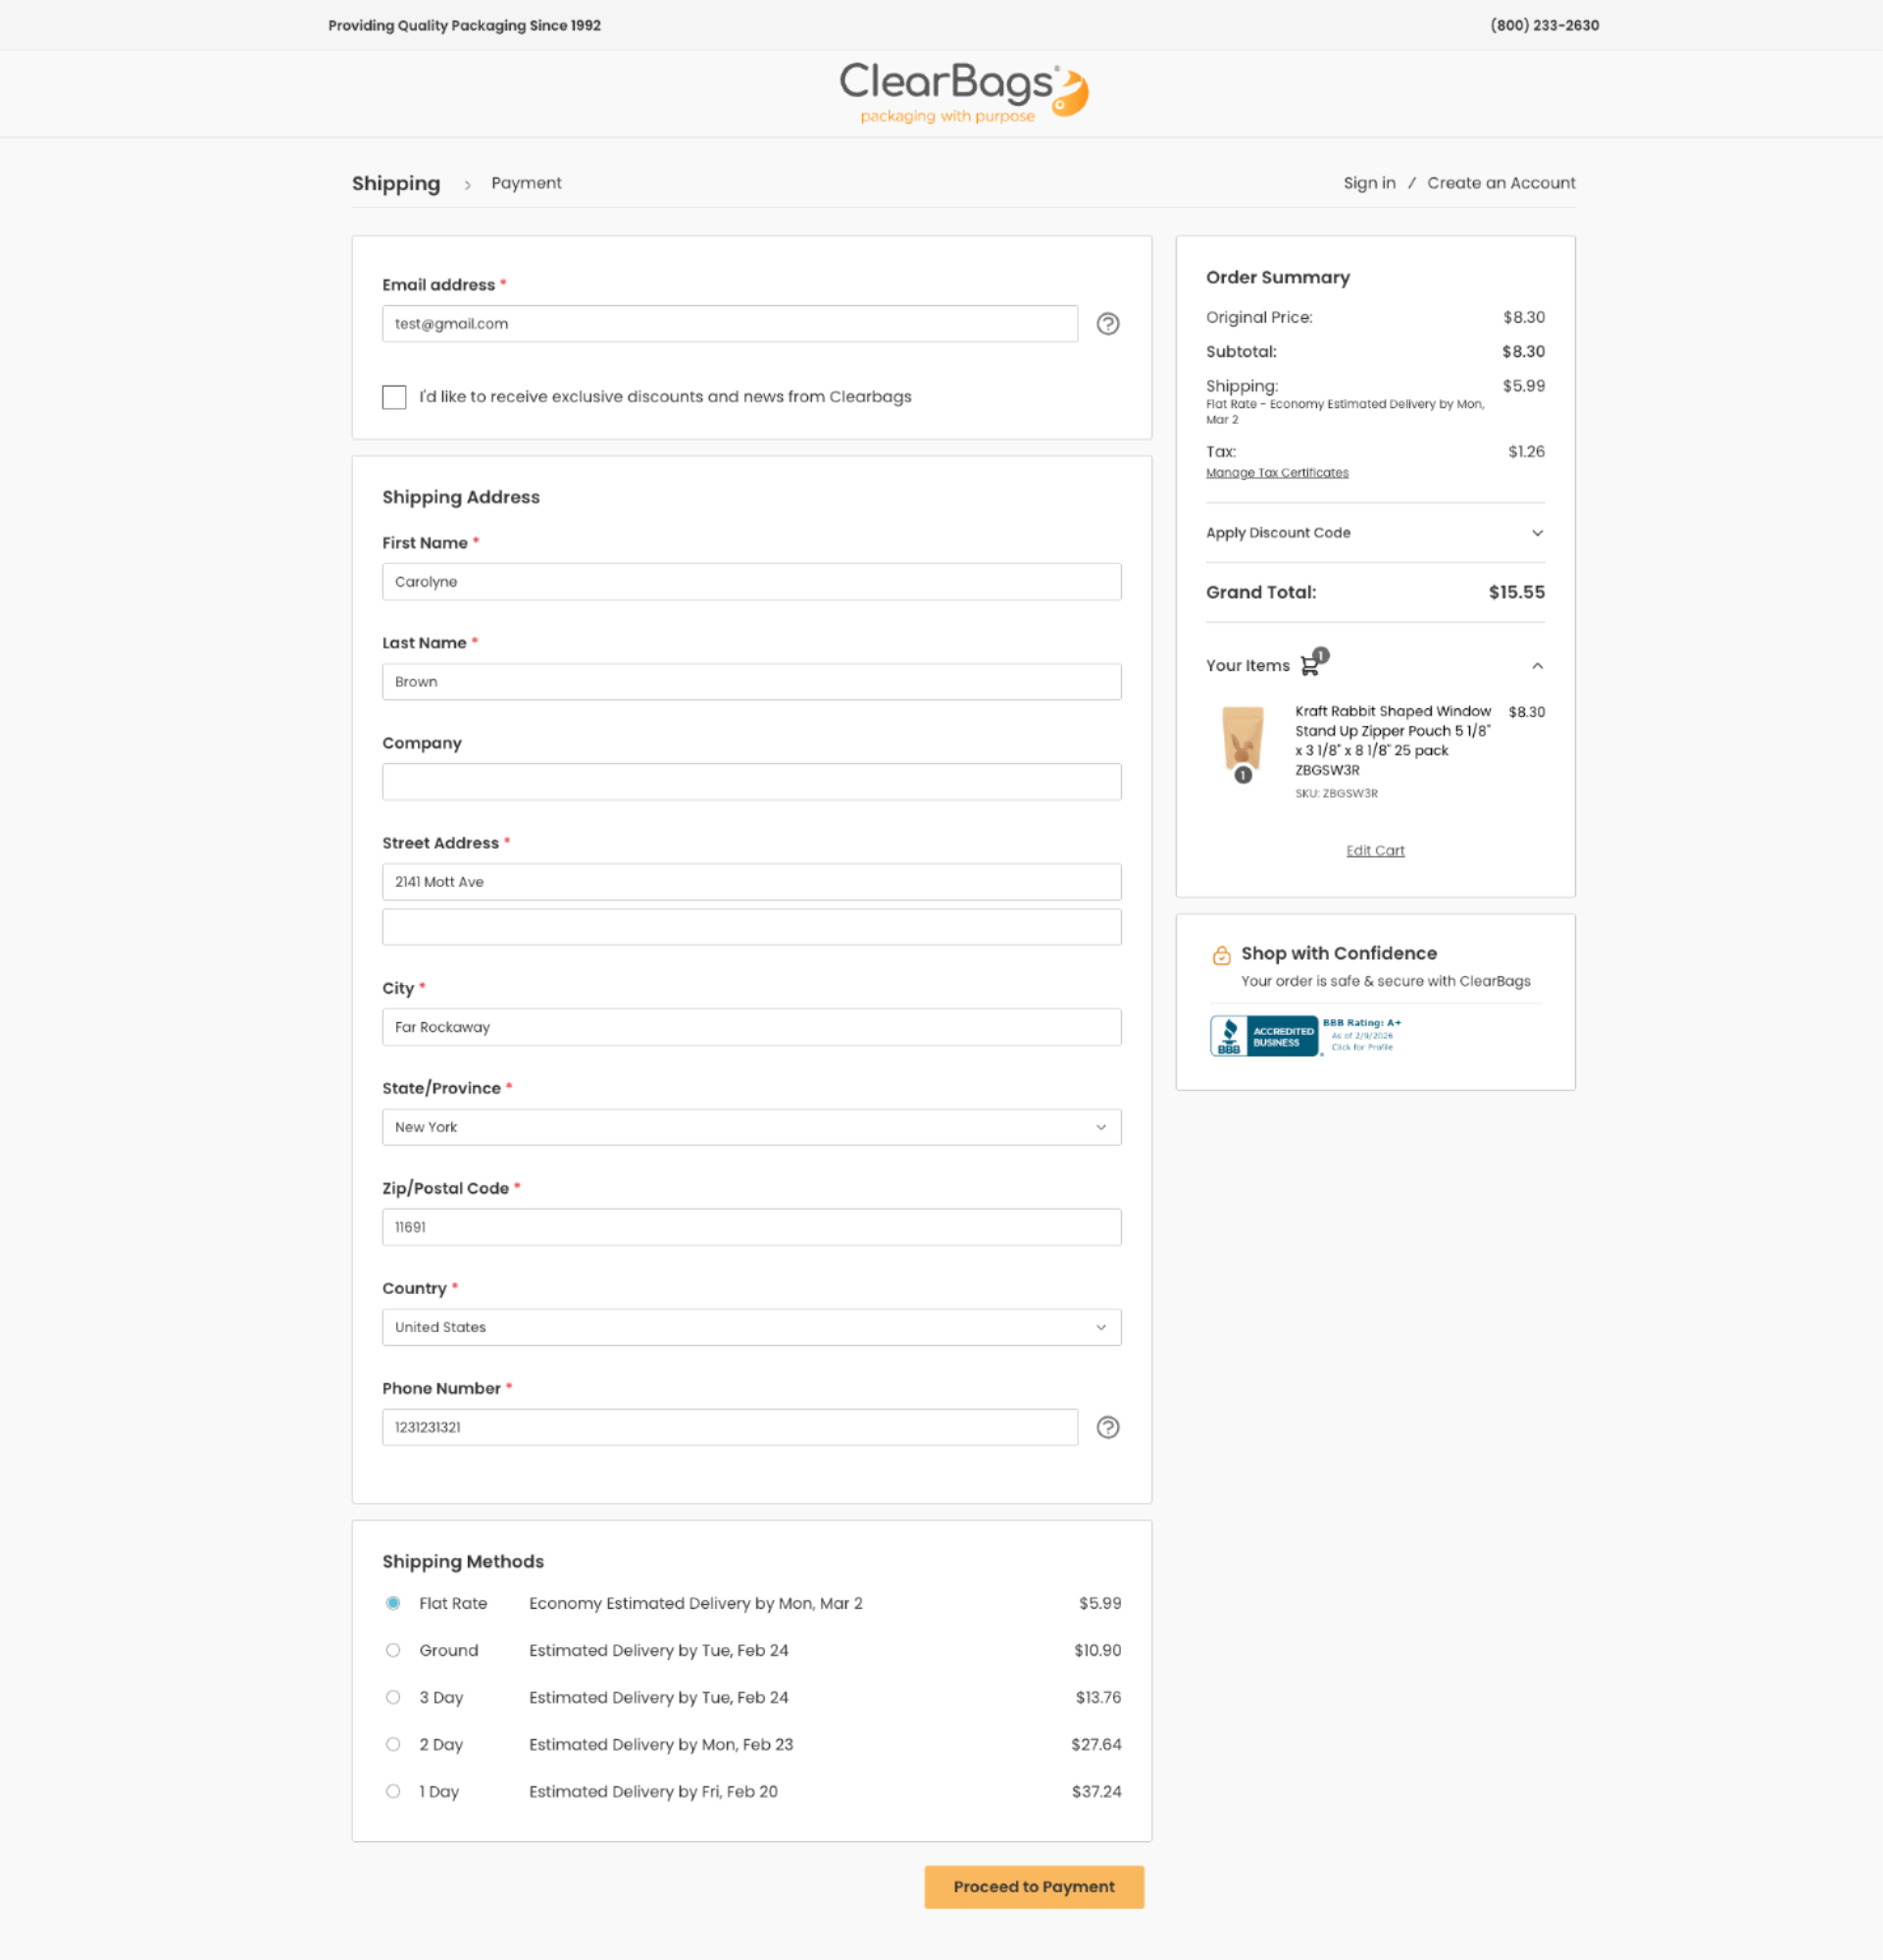Choose the 2 Day shipping option
Image resolution: width=1883 pixels, height=1960 pixels.
click(x=393, y=1744)
